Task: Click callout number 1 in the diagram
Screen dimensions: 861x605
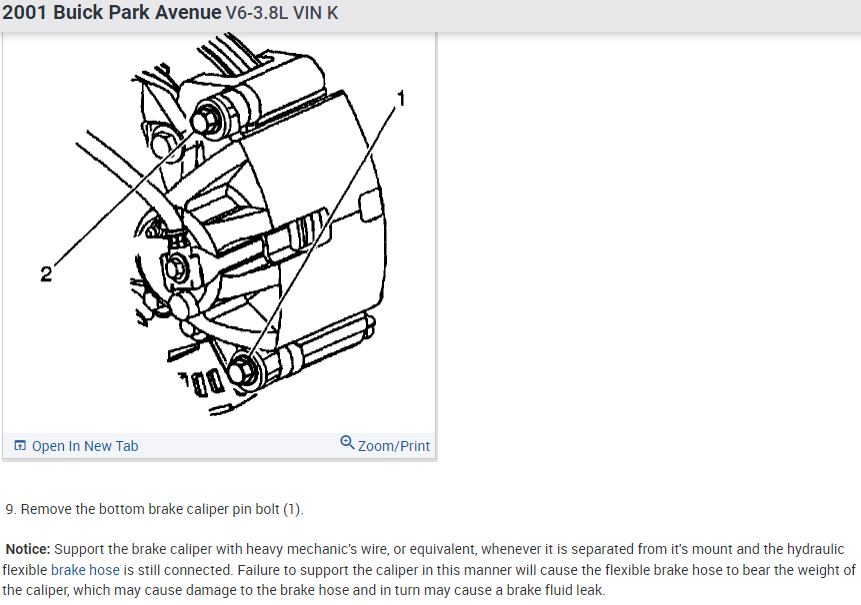Action: (401, 99)
